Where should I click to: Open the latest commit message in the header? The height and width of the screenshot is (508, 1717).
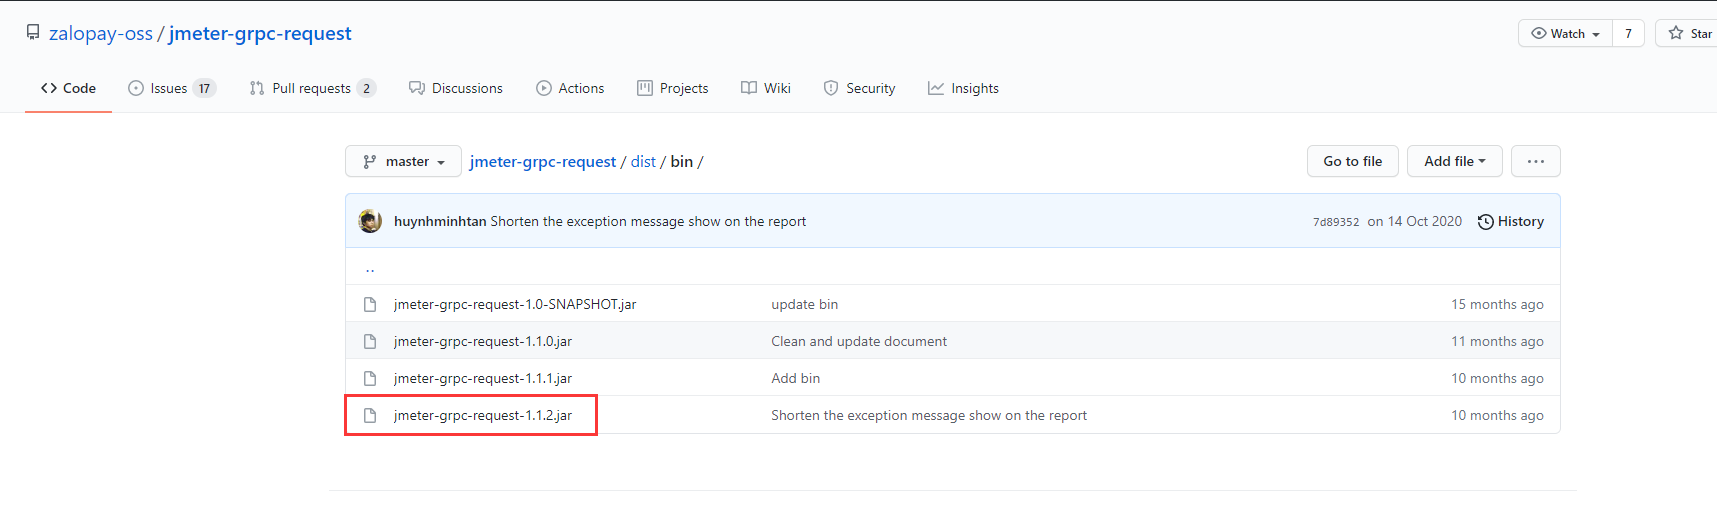(x=648, y=221)
